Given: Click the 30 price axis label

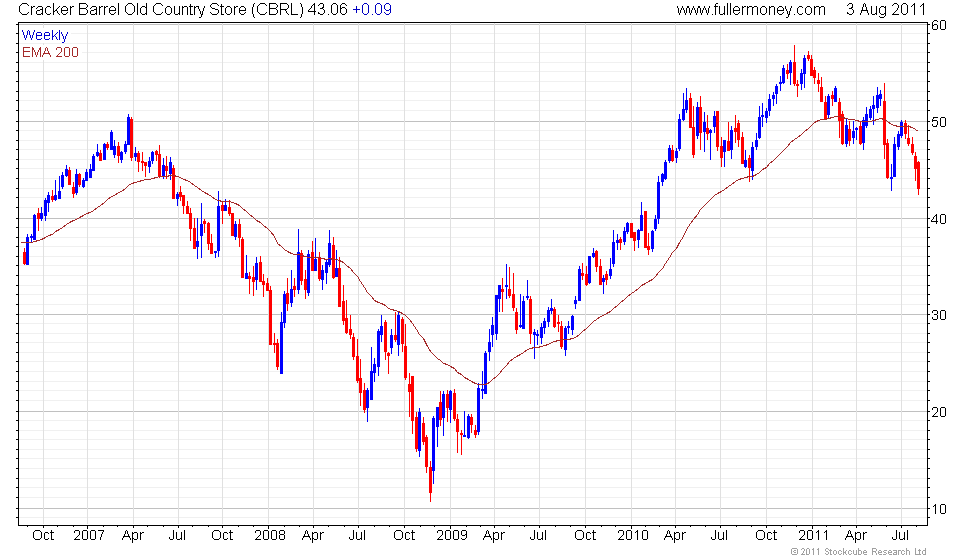Looking at the screenshot, I should point(939,316).
